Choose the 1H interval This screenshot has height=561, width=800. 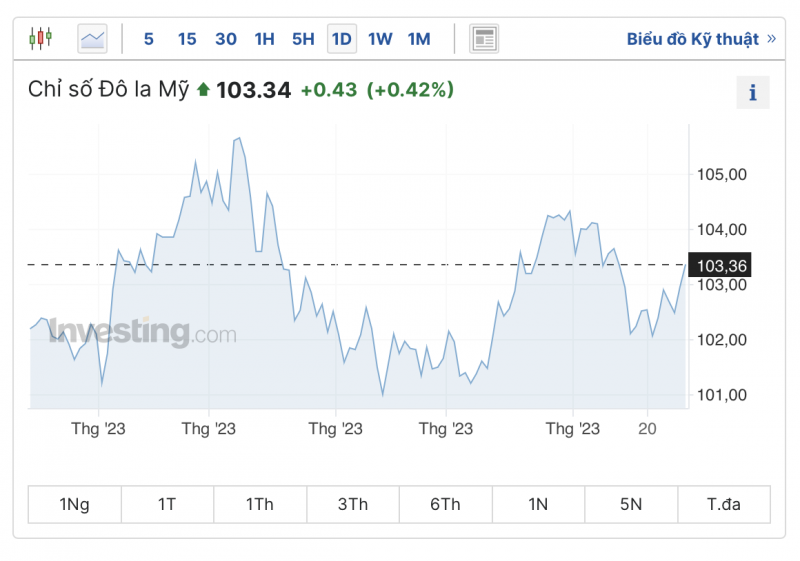click(264, 39)
